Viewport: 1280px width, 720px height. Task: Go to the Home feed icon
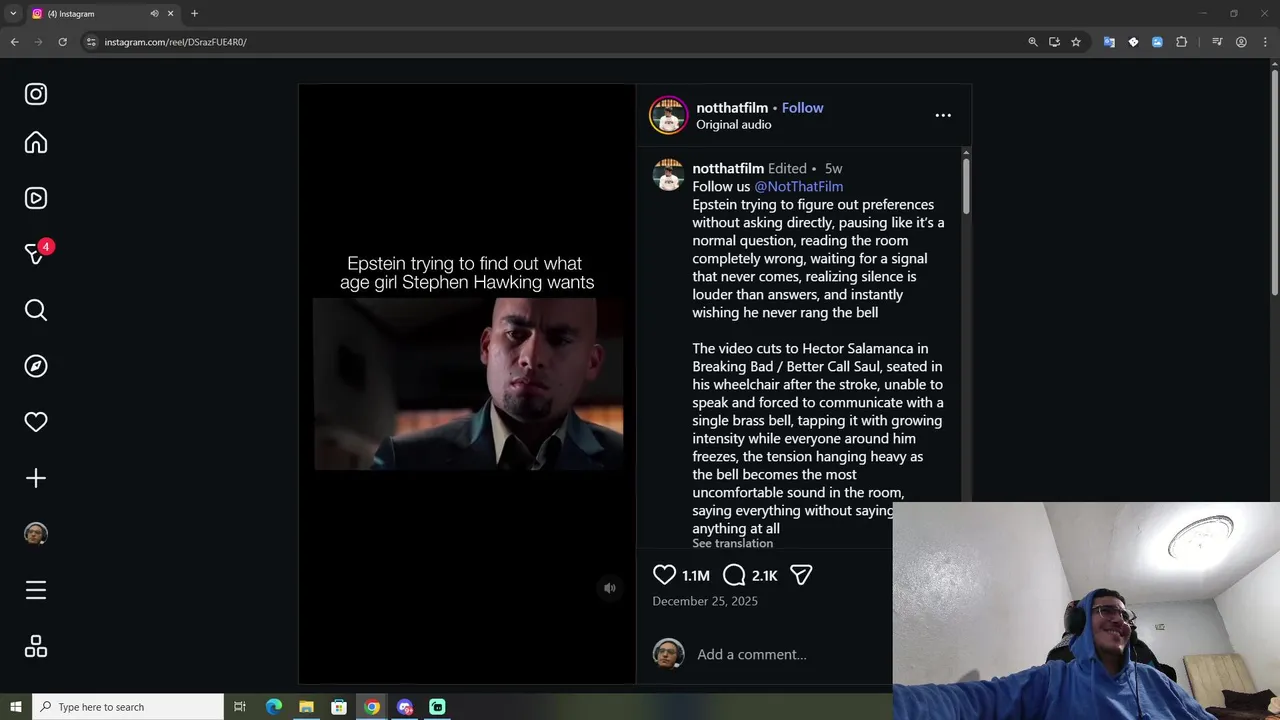tap(36, 142)
